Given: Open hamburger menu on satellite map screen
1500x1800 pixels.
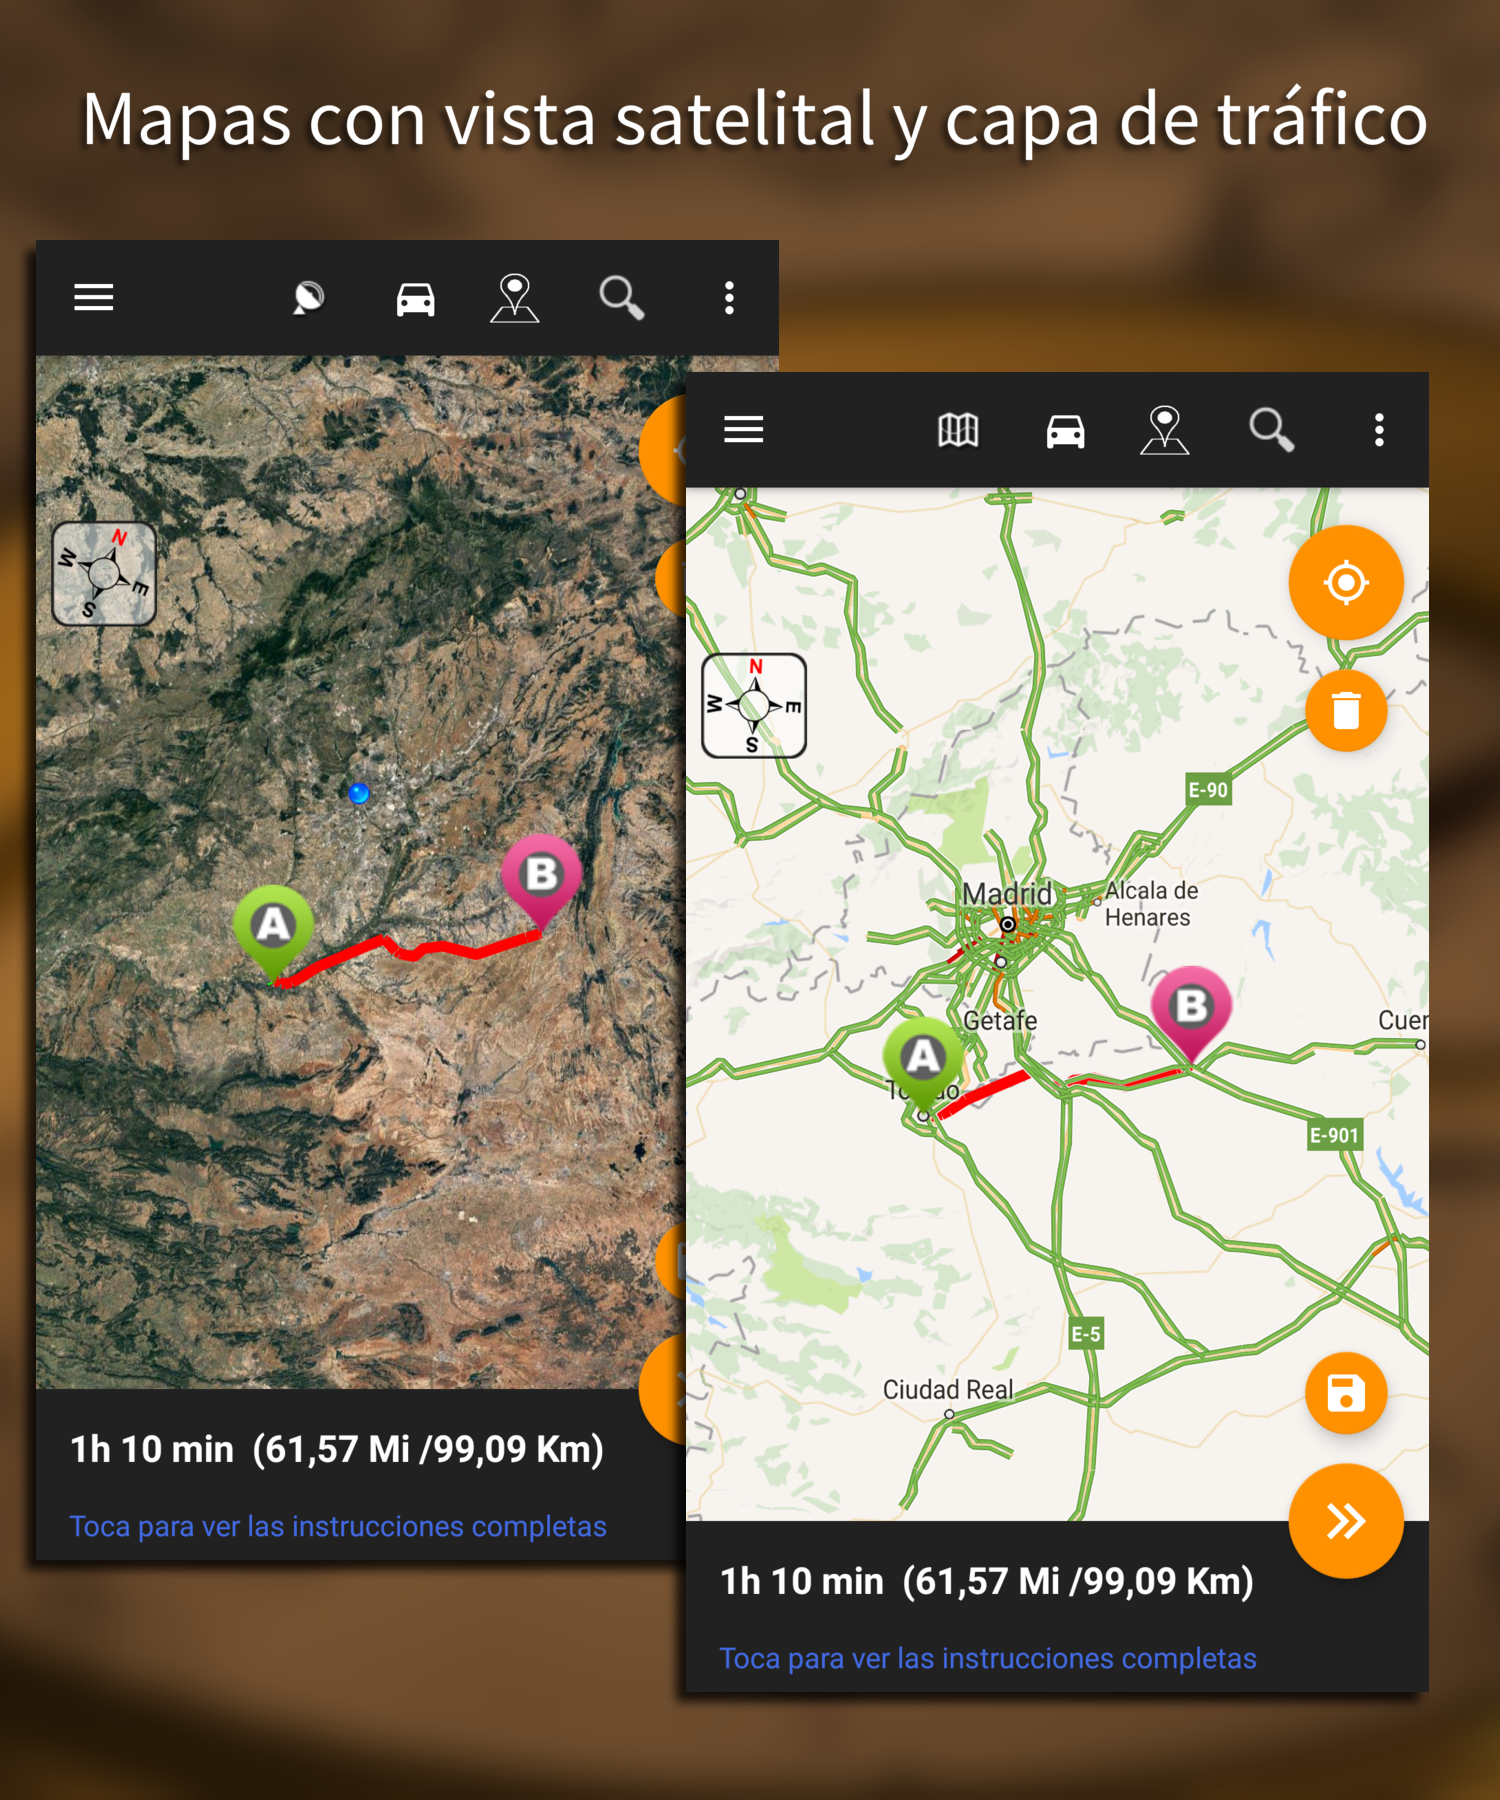Looking at the screenshot, I should tap(94, 297).
